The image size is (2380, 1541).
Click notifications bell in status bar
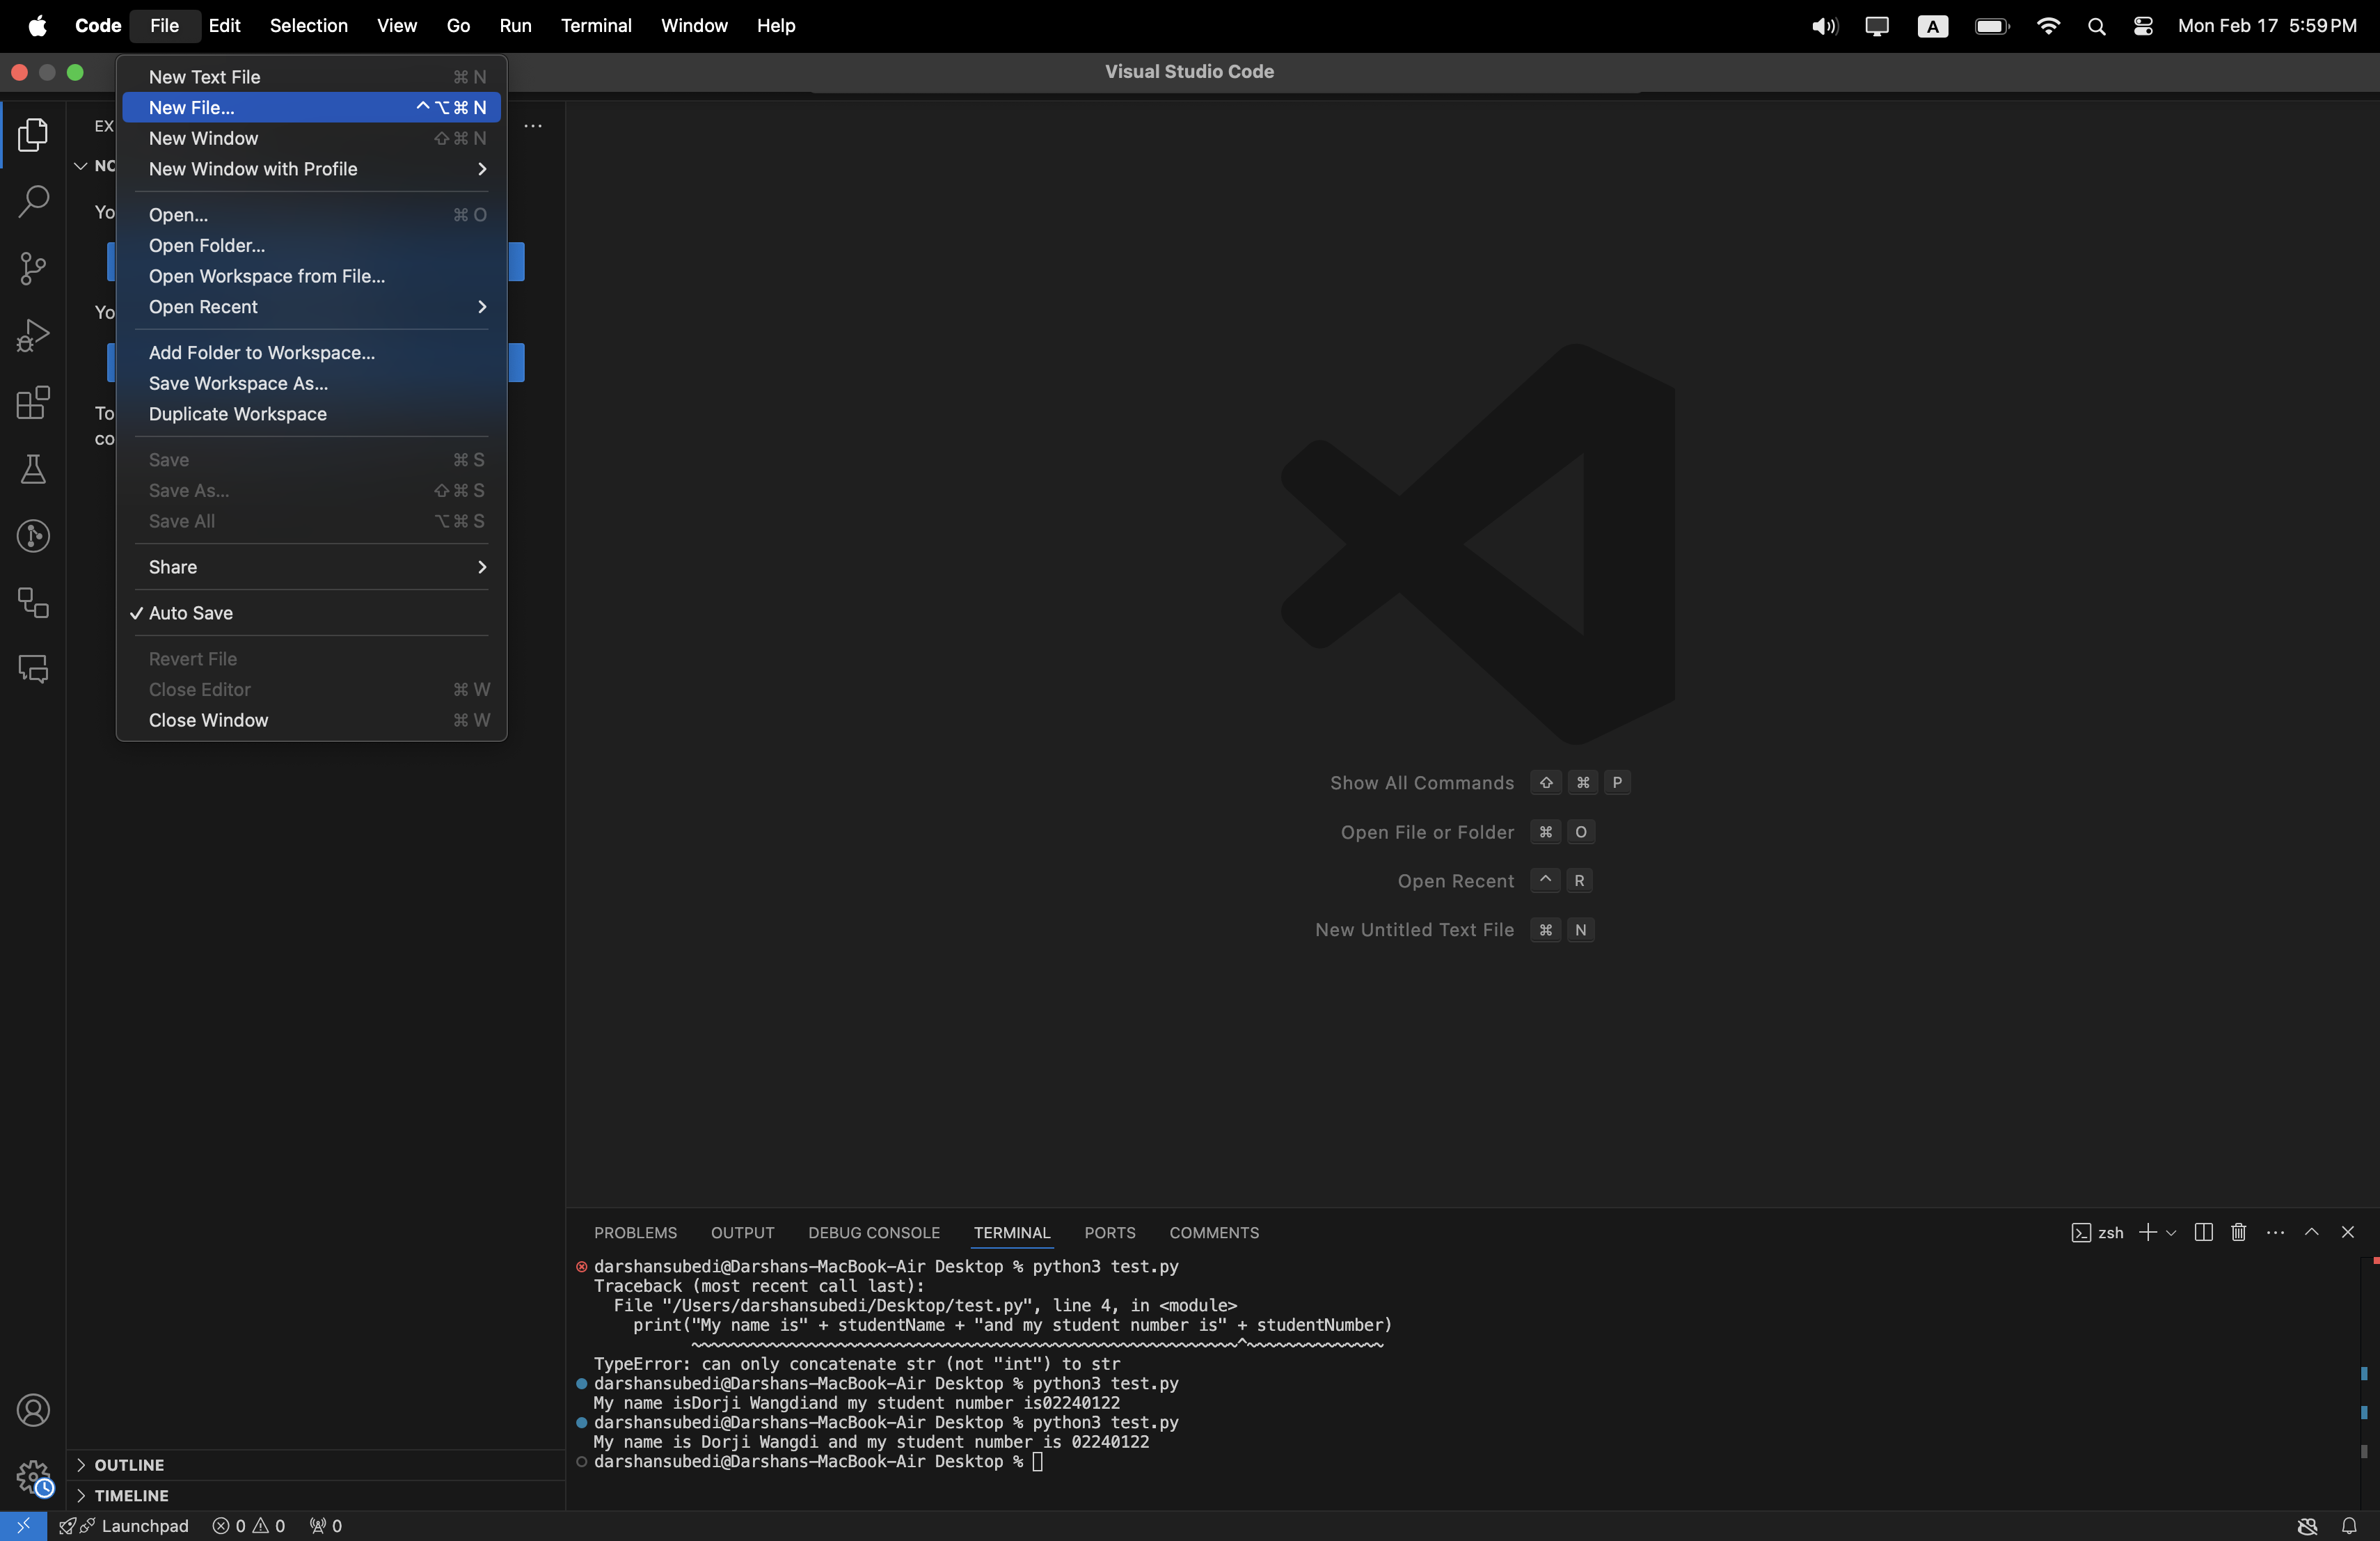2348,1526
